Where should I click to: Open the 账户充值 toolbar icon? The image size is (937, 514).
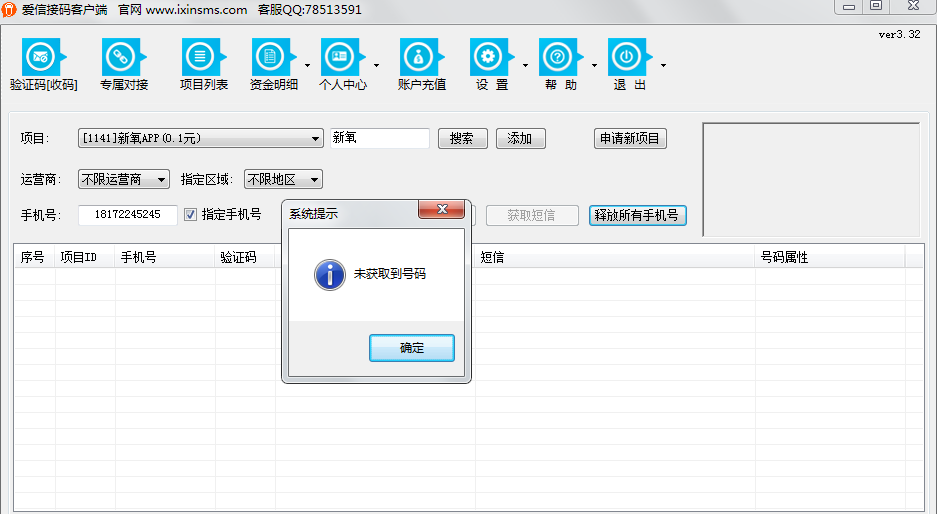point(422,57)
